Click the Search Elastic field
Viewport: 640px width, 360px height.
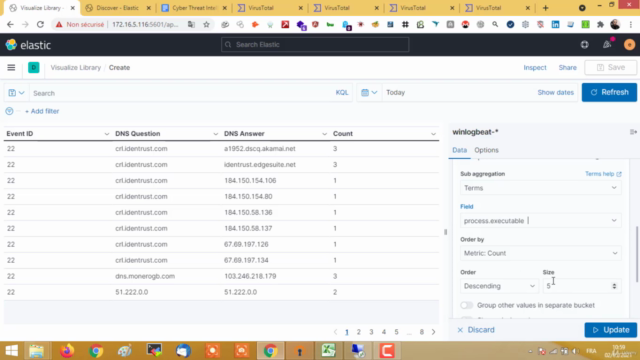(315, 44)
